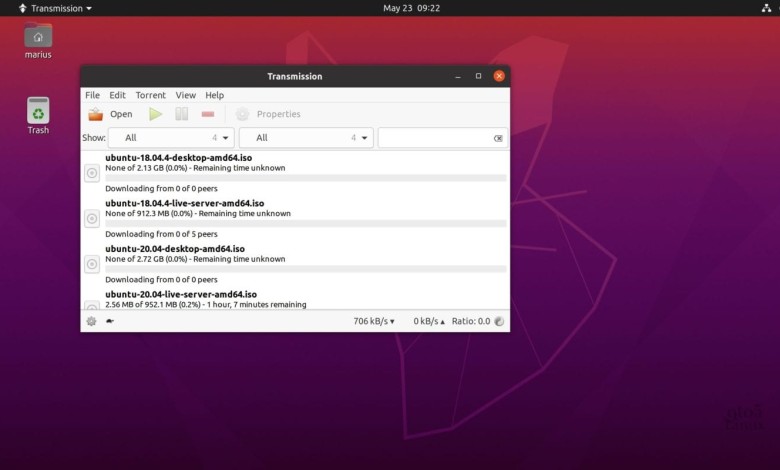
Task: Click pause button for ubuntu-18.04.4-desktop-amd64.iso
Action: tap(92, 173)
